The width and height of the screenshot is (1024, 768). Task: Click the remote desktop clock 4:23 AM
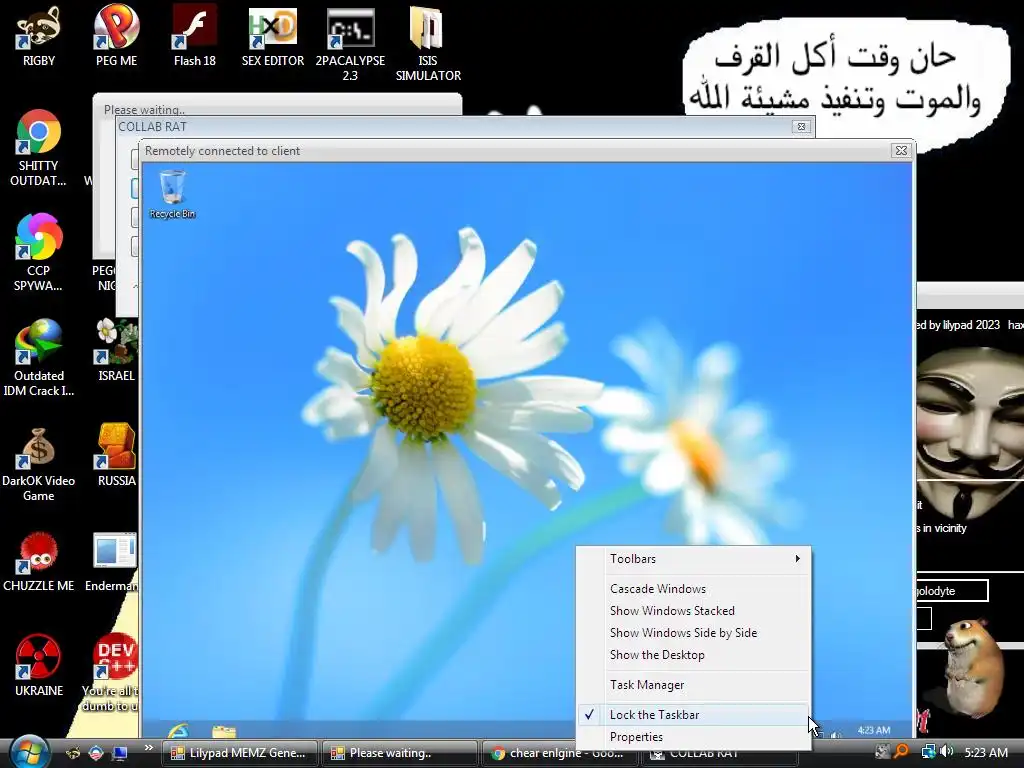click(873, 730)
